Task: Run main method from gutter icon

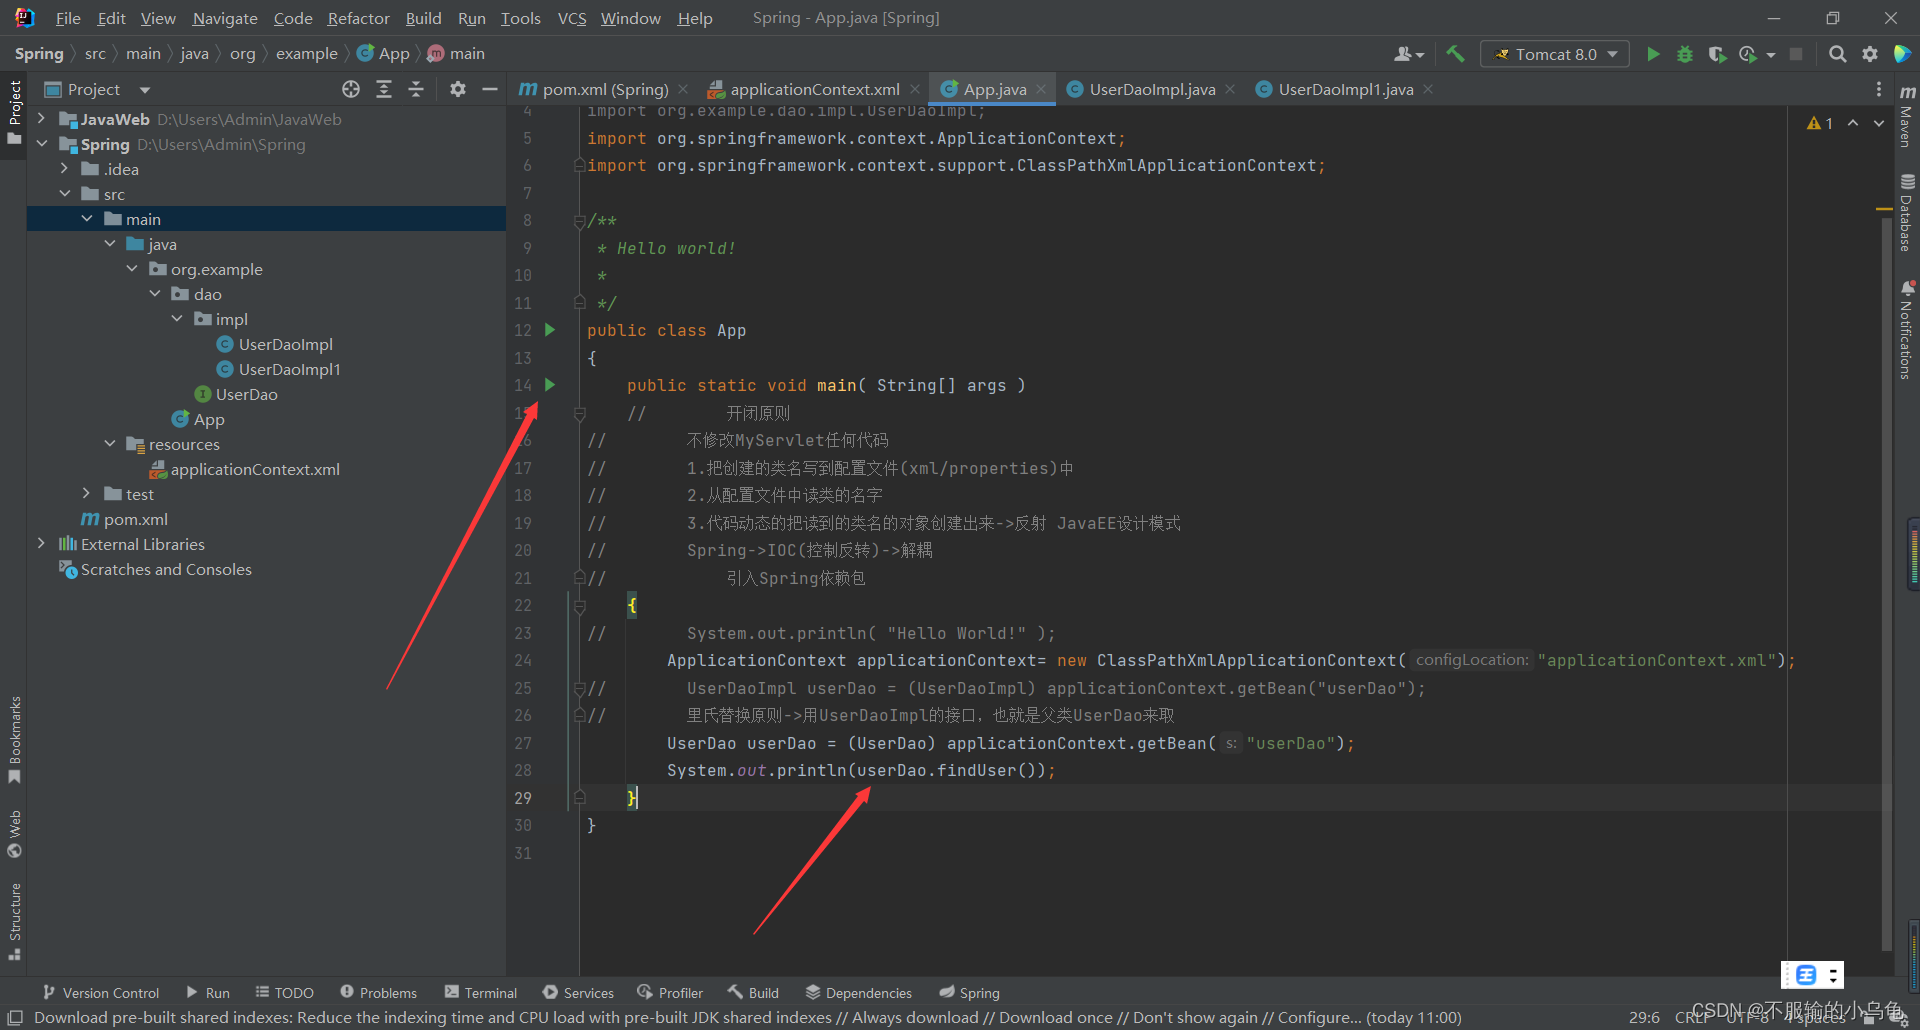Action: 549,384
